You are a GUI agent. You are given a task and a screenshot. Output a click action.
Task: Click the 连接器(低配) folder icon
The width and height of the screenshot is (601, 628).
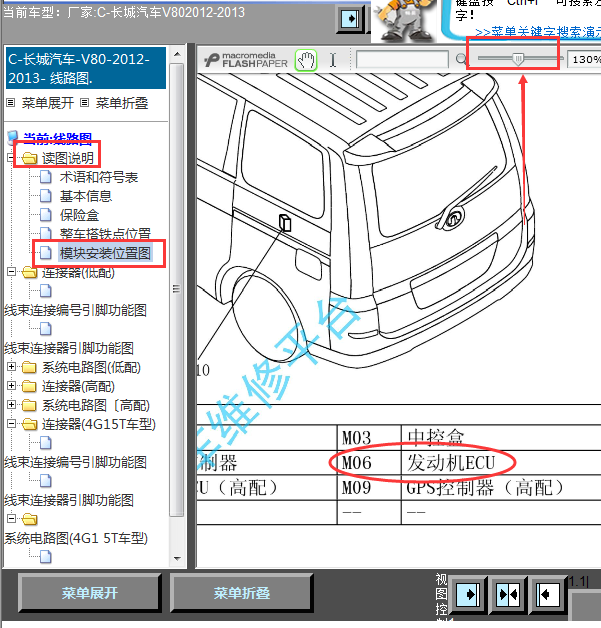pos(29,272)
